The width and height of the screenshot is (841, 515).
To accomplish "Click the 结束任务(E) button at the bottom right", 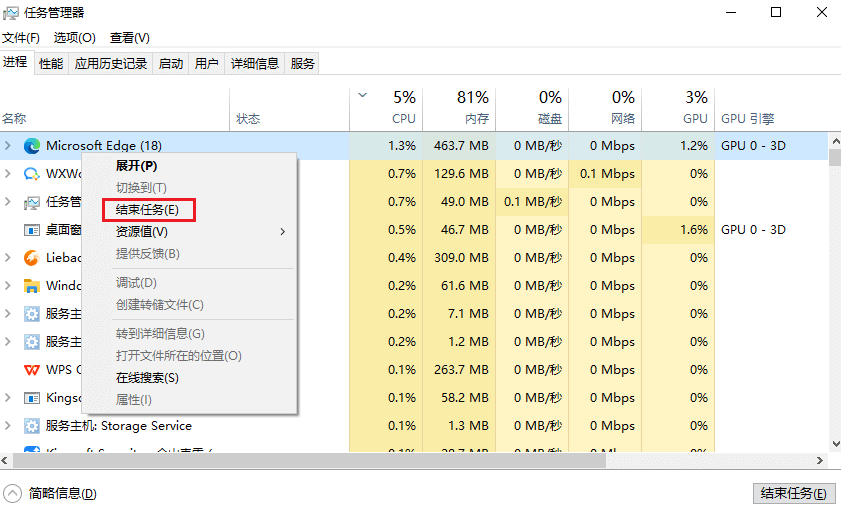I will (x=794, y=494).
